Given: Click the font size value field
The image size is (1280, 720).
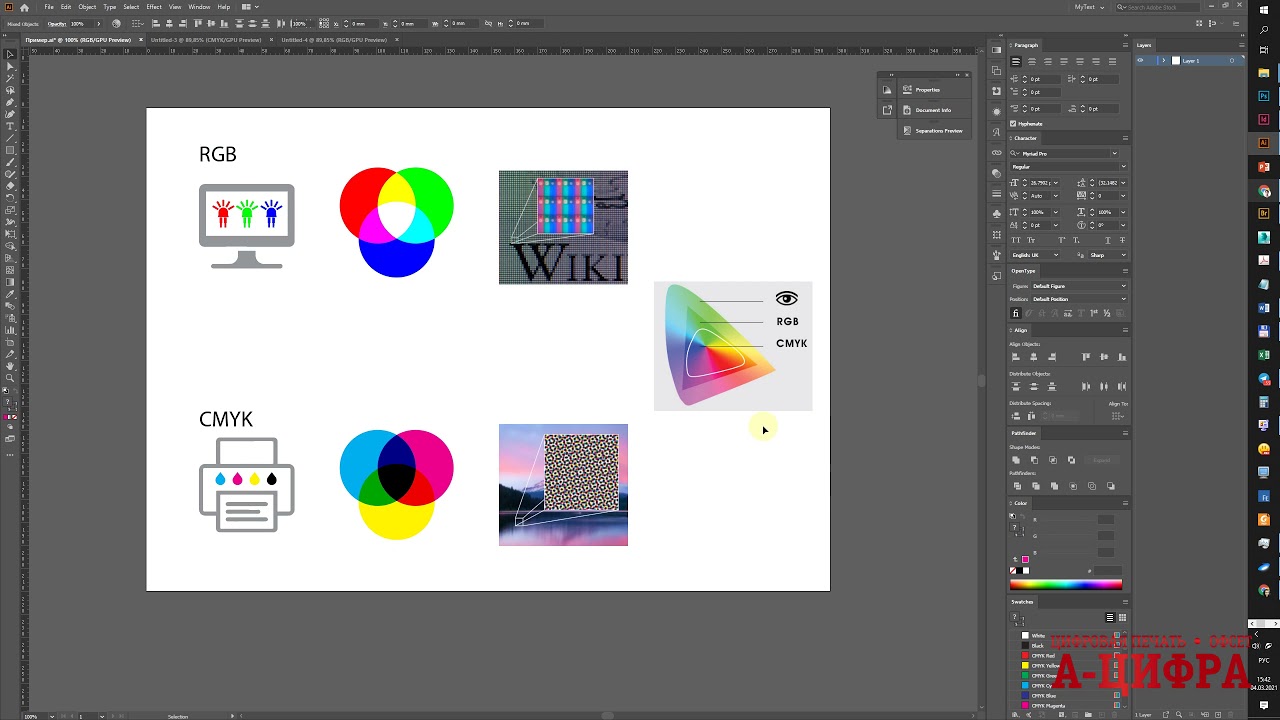Looking at the screenshot, I should tap(1040, 183).
